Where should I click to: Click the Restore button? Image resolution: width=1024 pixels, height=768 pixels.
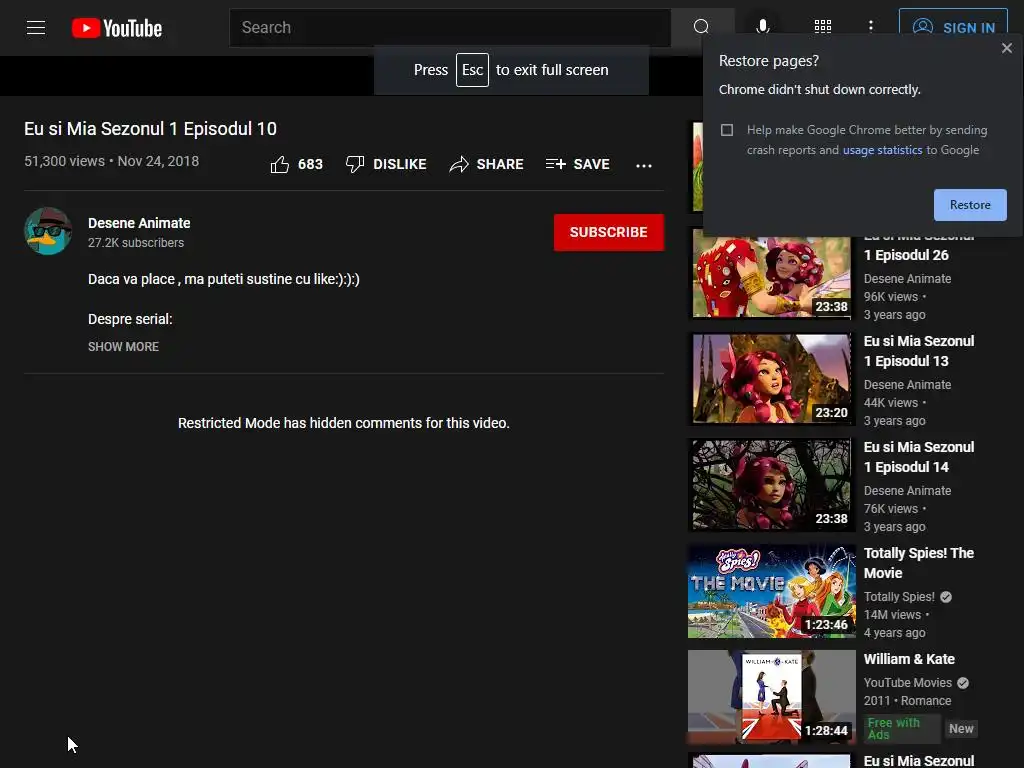pos(970,205)
